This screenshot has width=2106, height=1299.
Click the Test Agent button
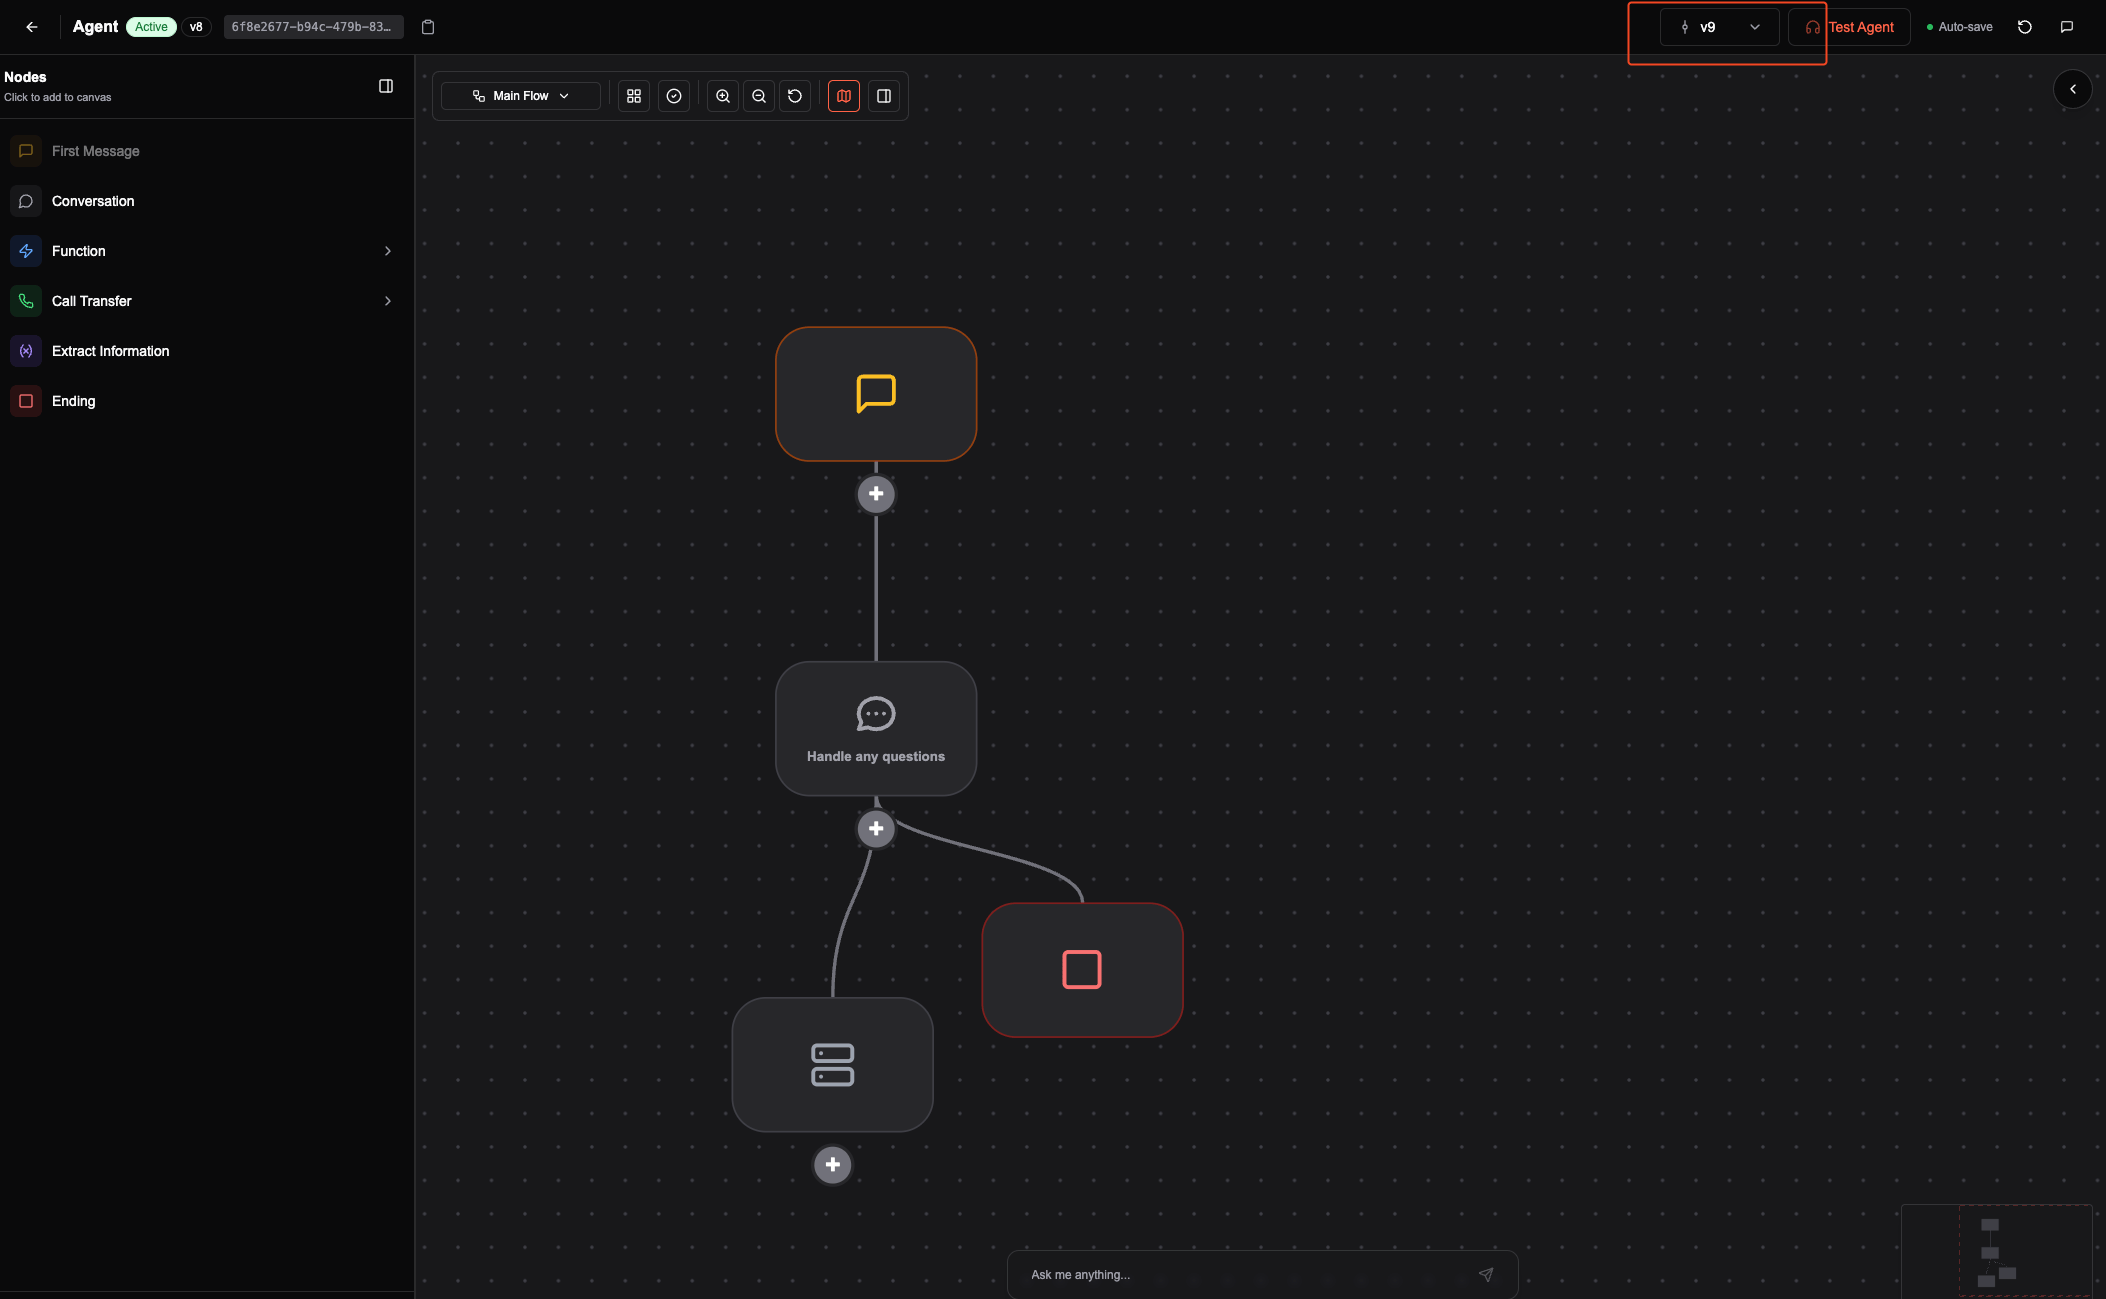1849,27
